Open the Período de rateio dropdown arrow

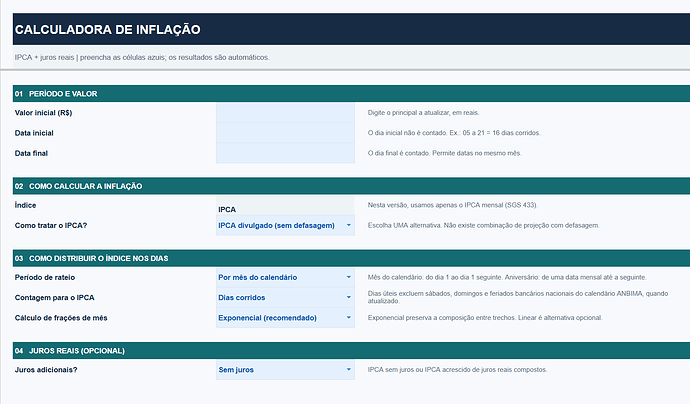tap(349, 277)
